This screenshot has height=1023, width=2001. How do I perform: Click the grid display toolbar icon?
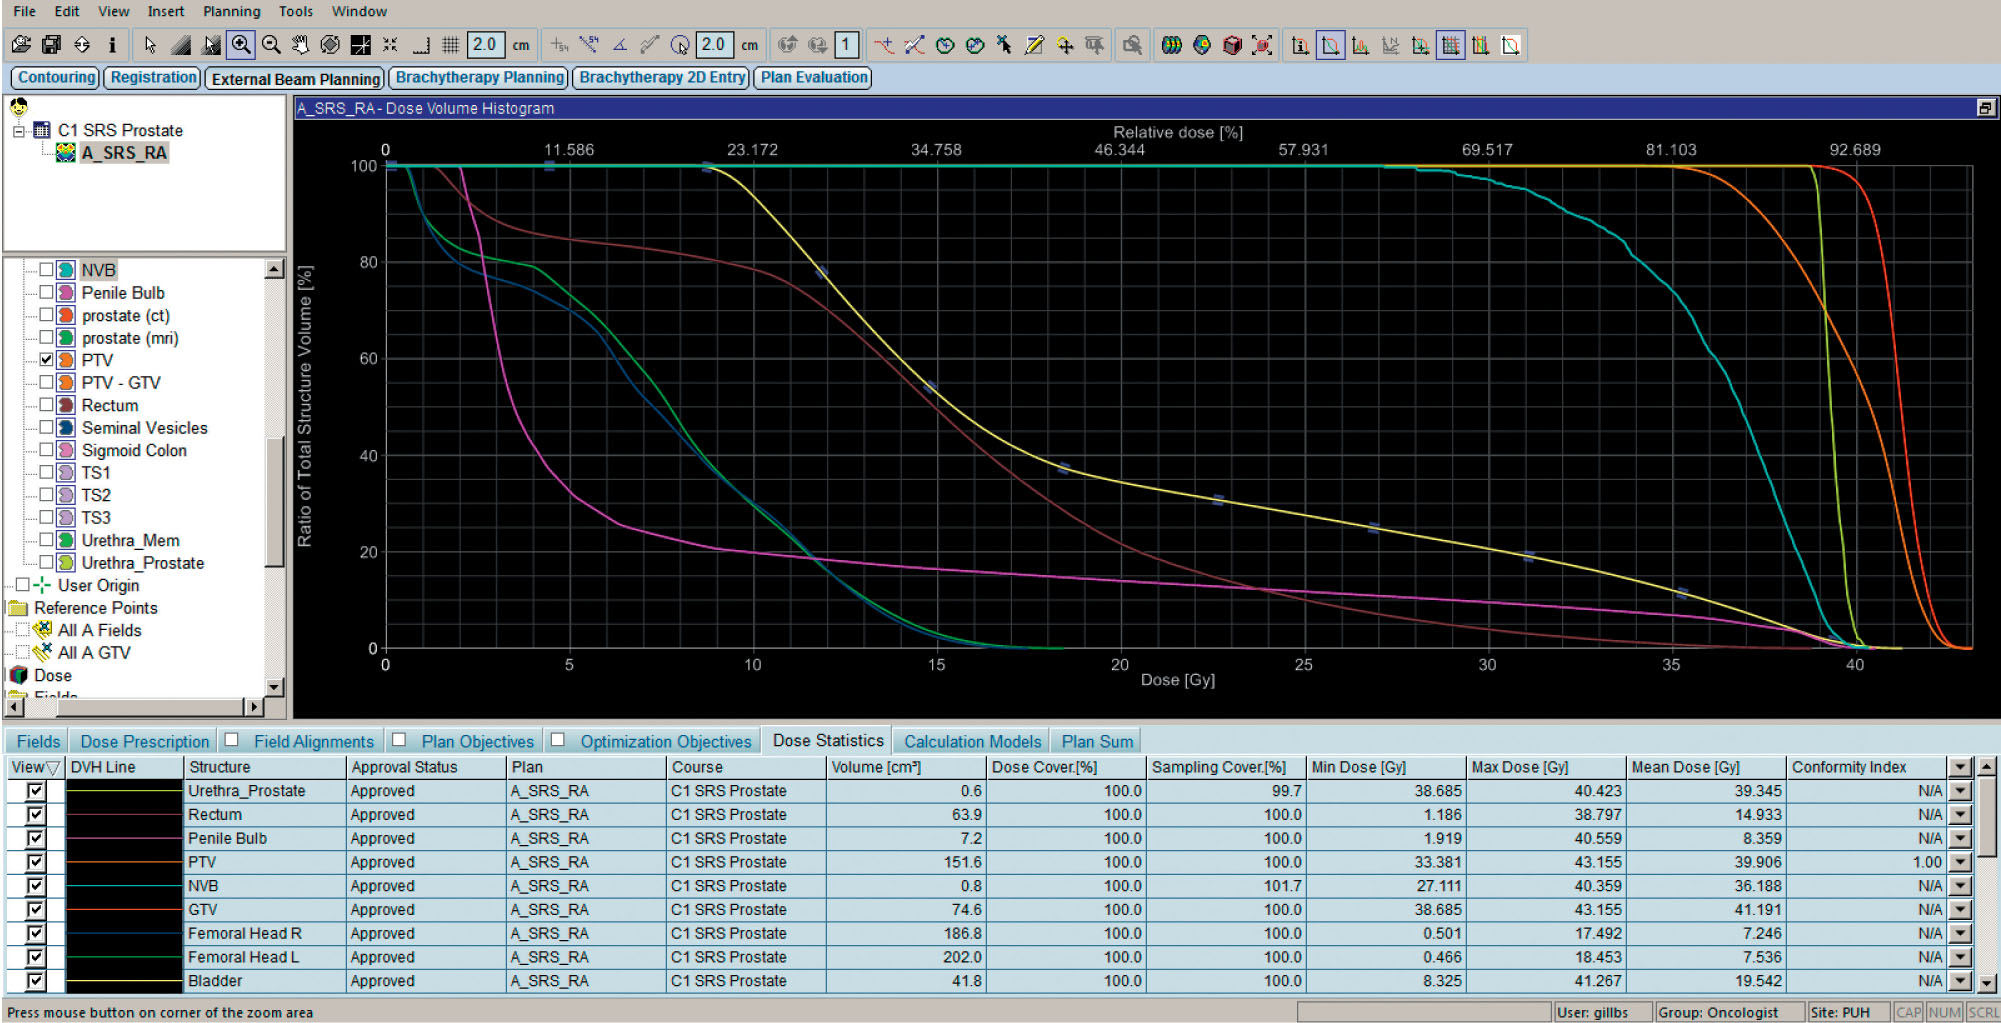(x=450, y=45)
